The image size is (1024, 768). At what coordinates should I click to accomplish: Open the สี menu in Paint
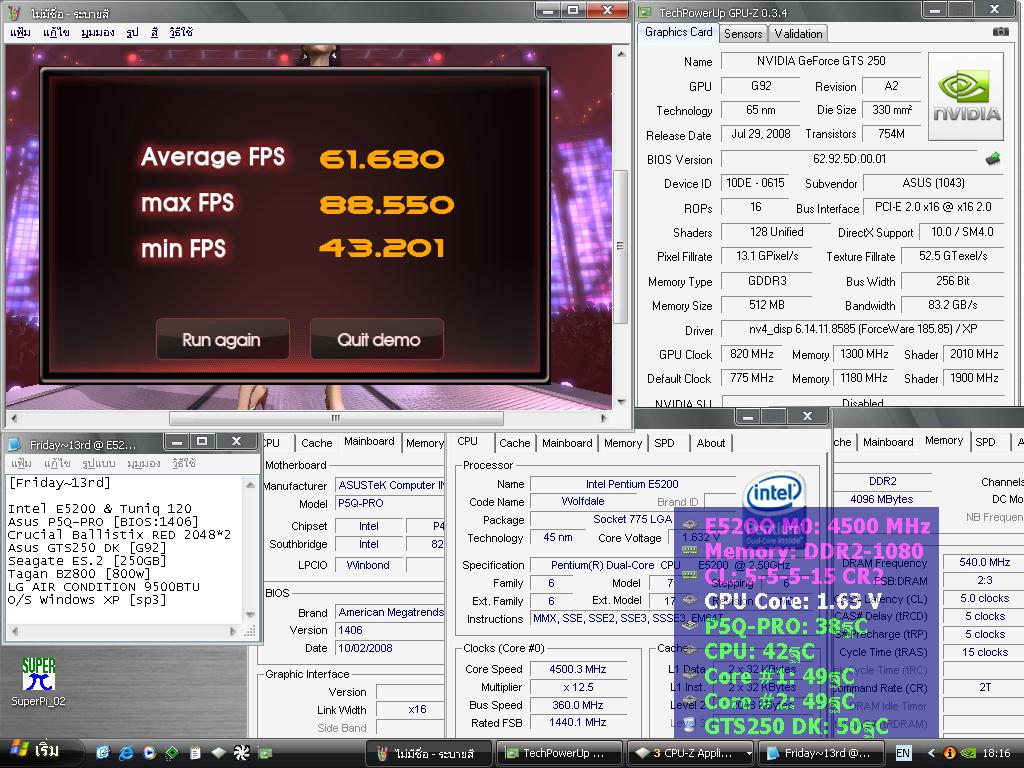(155, 32)
